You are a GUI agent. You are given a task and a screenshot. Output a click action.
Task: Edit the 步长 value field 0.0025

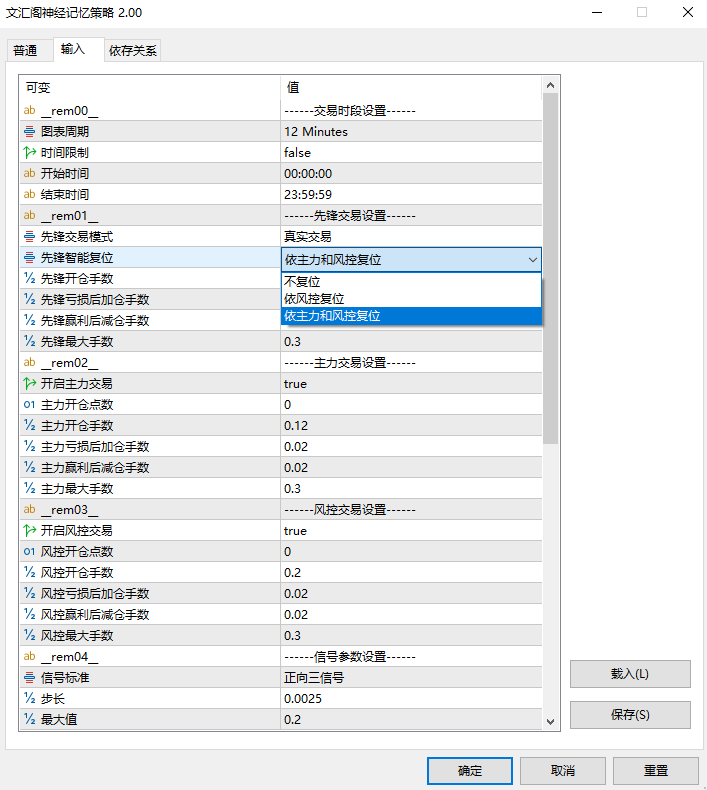click(x=410, y=699)
